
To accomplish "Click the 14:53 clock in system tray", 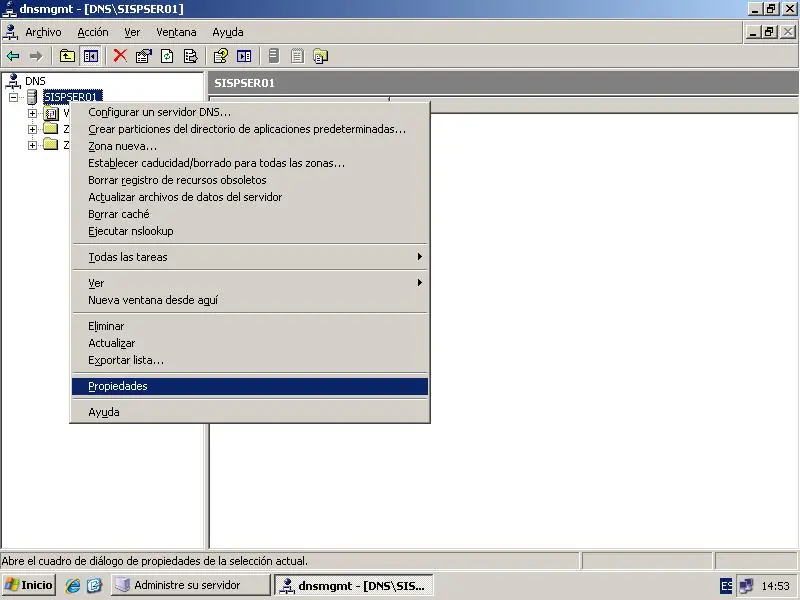I will point(775,586).
